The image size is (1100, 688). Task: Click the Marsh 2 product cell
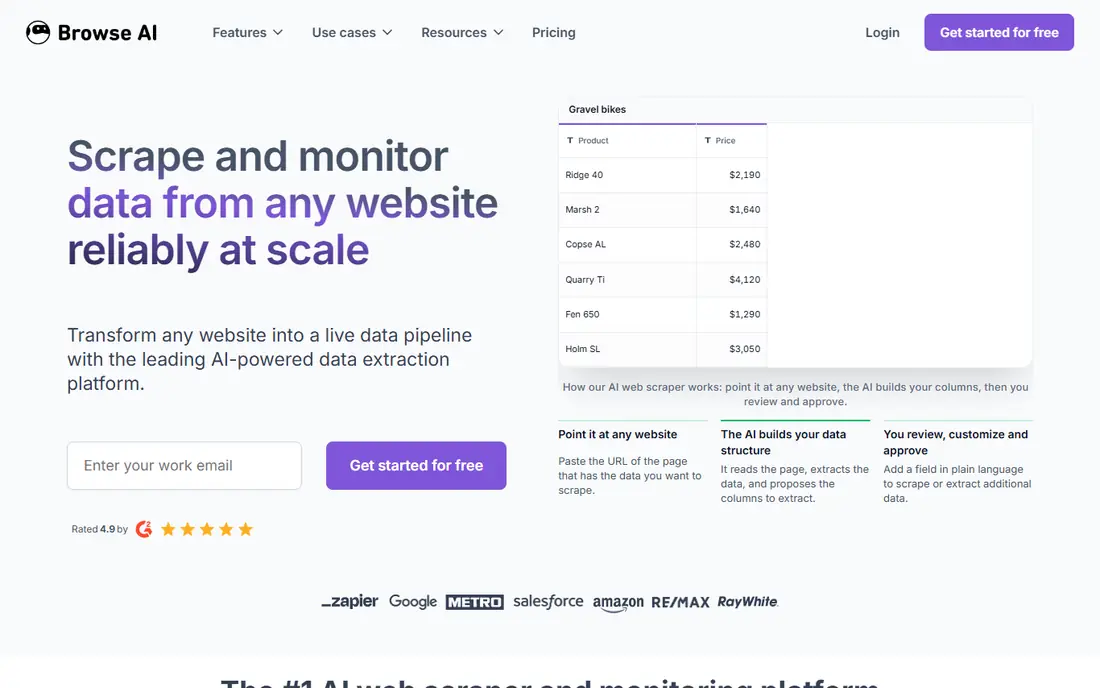(627, 210)
